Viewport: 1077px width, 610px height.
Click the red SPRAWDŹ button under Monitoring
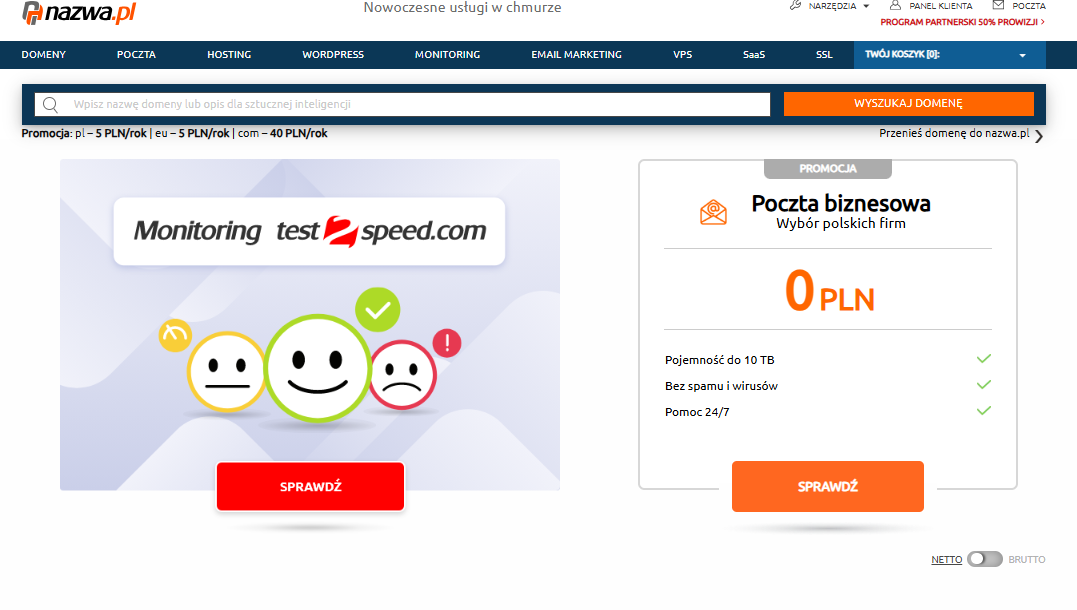310,486
